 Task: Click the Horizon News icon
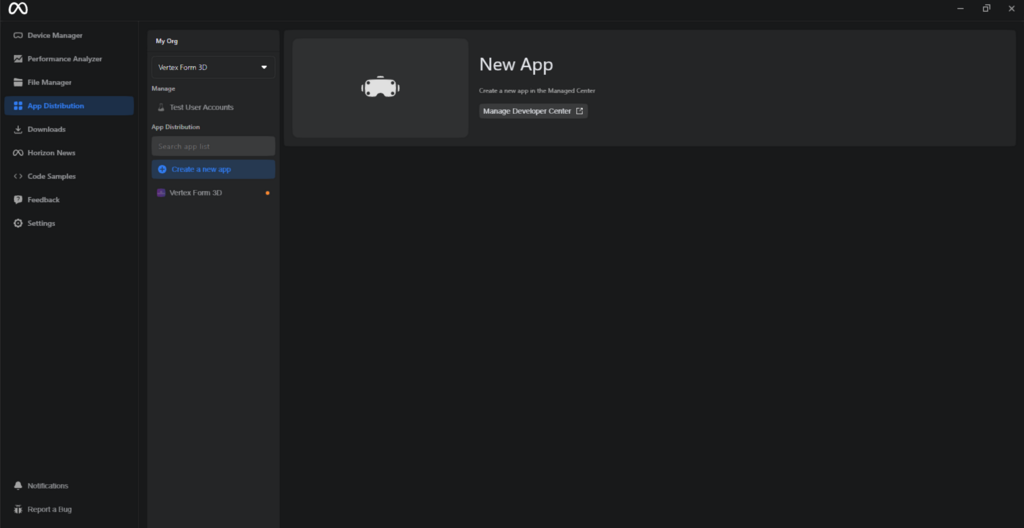18,153
